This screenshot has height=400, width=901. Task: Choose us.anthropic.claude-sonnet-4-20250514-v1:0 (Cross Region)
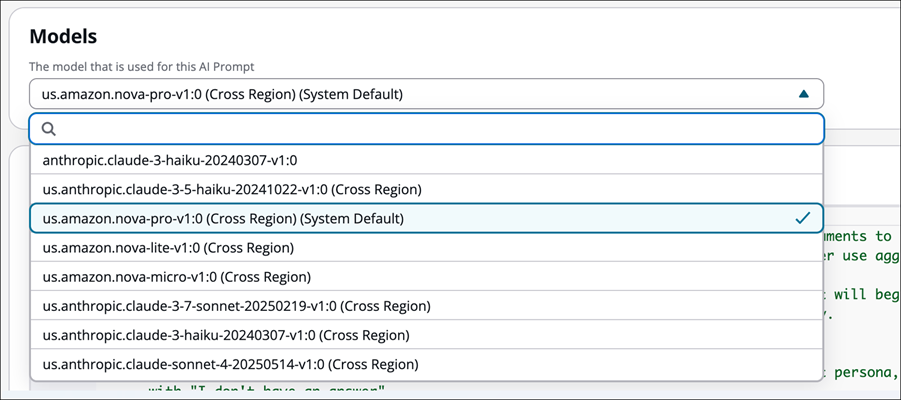pyautogui.click(x=230, y=364)
